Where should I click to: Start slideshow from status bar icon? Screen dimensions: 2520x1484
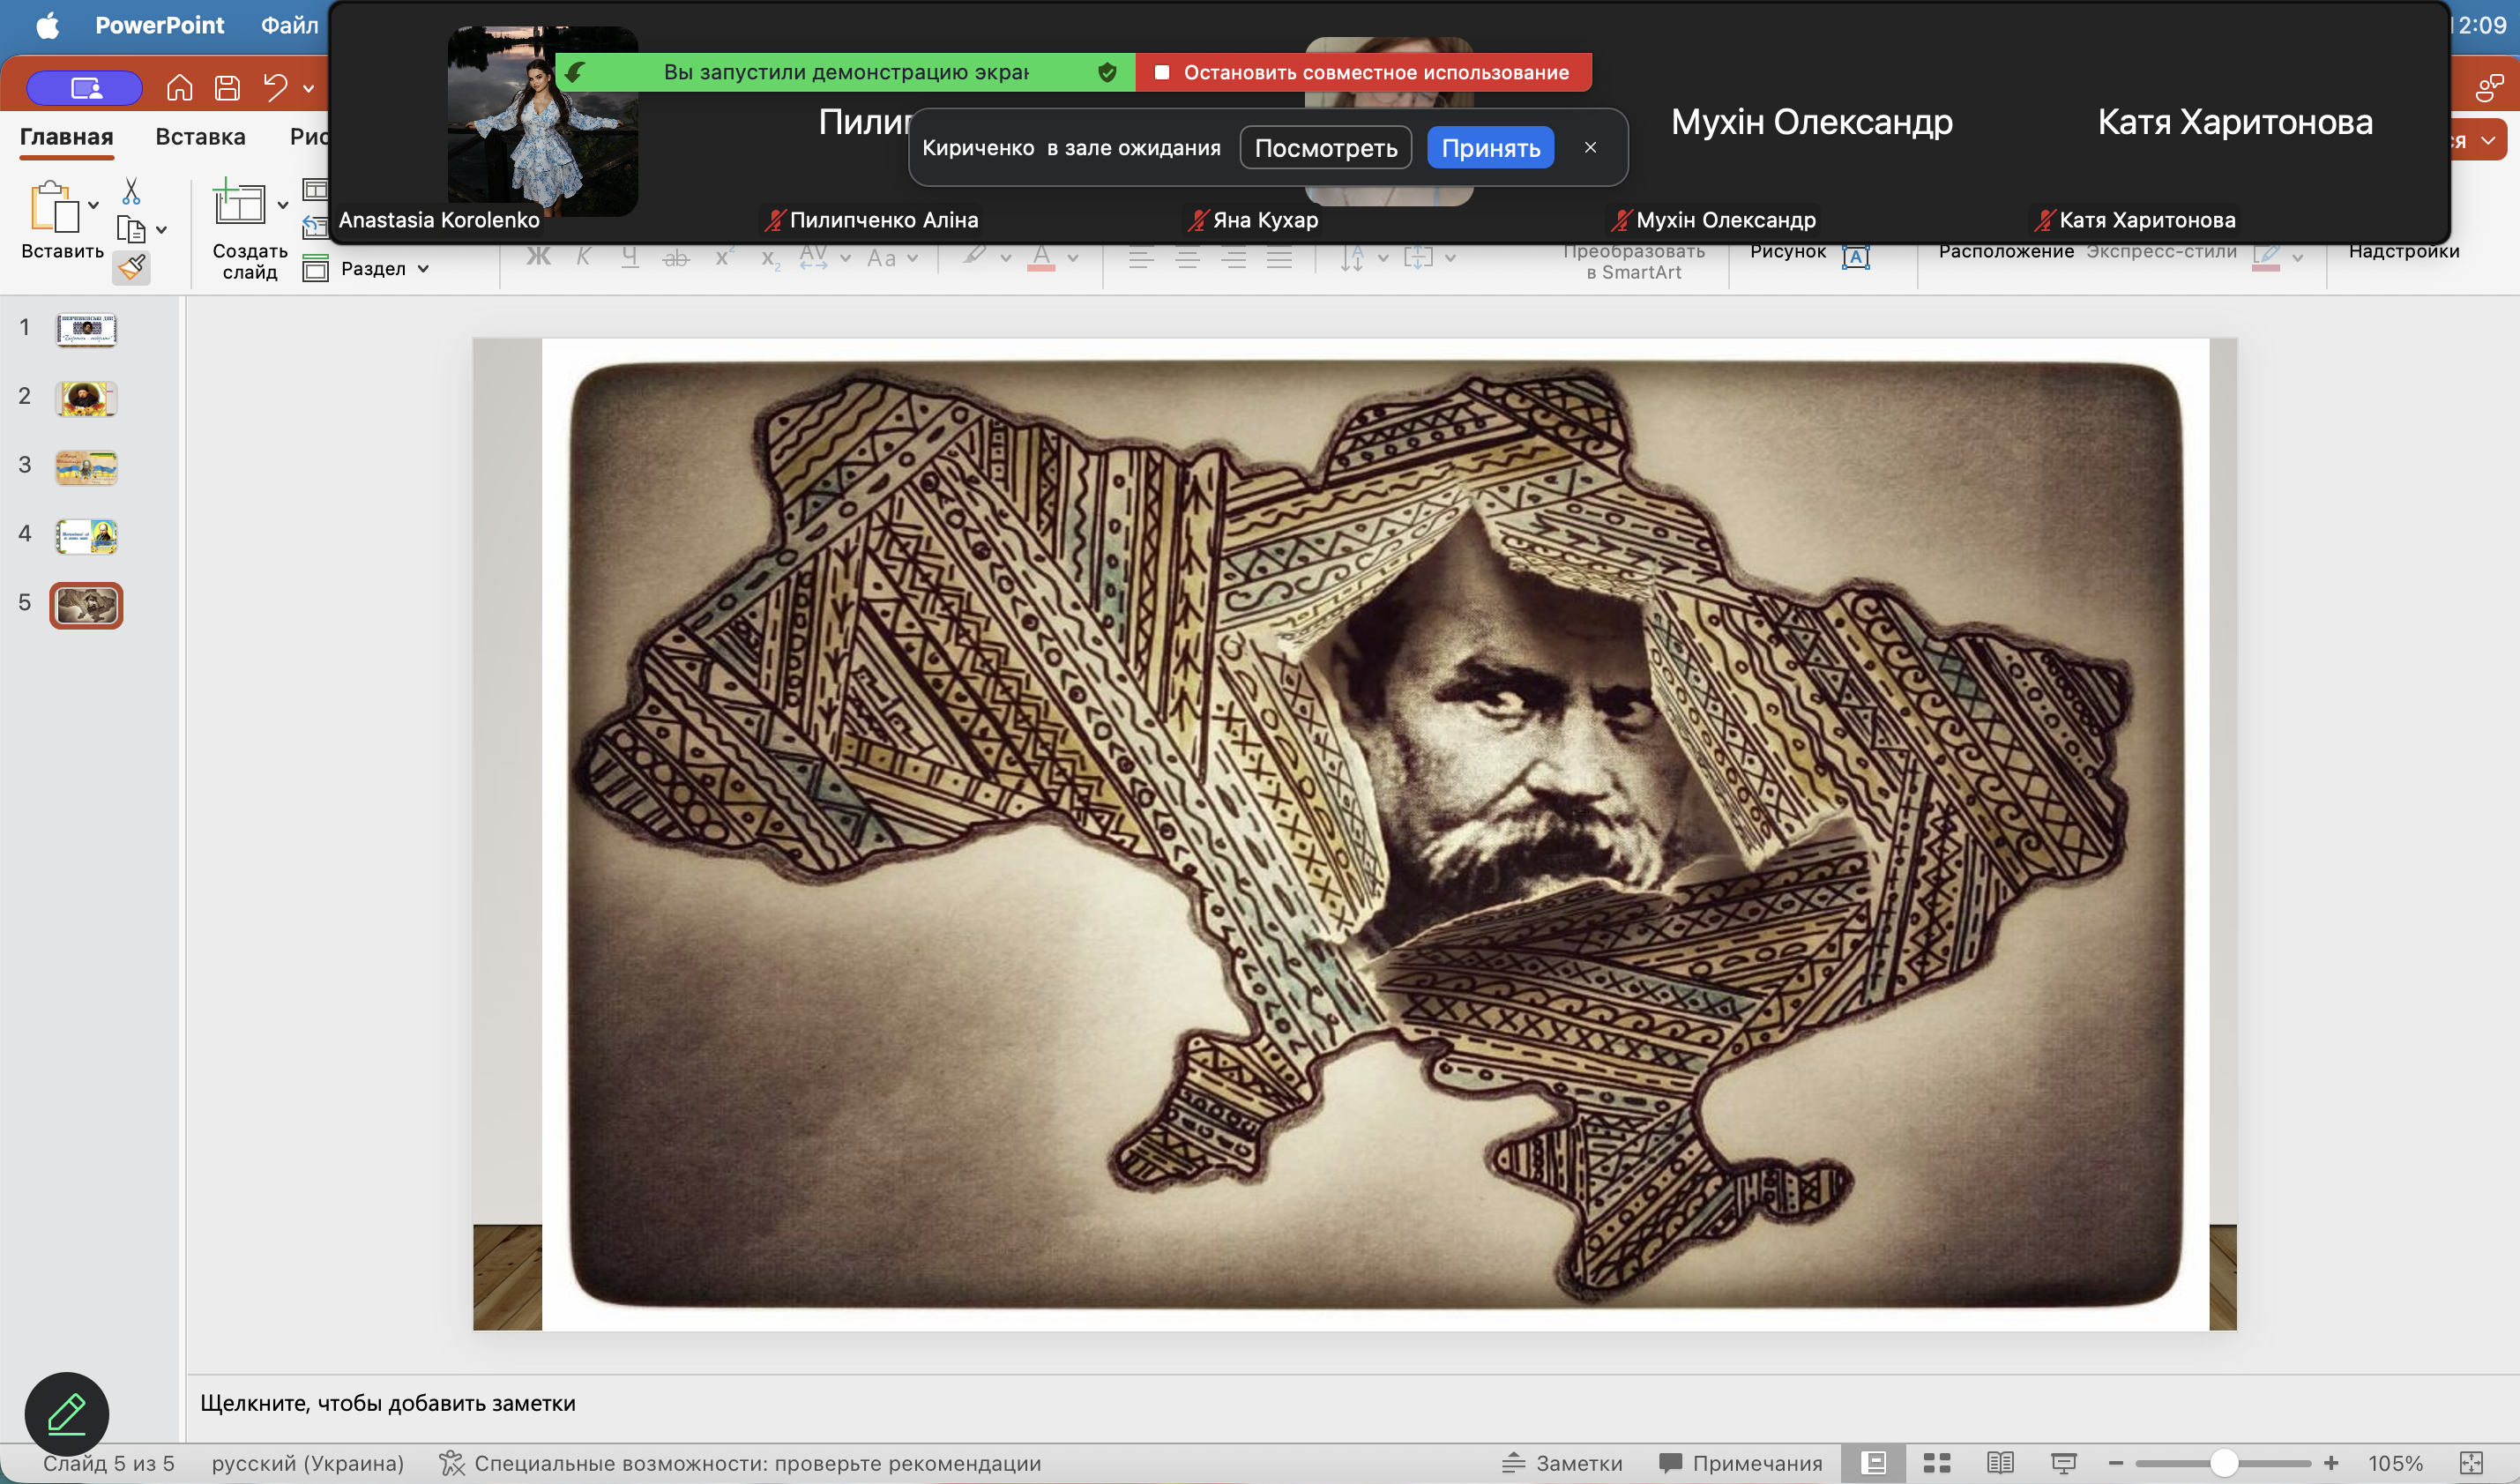point(2064,1463)
